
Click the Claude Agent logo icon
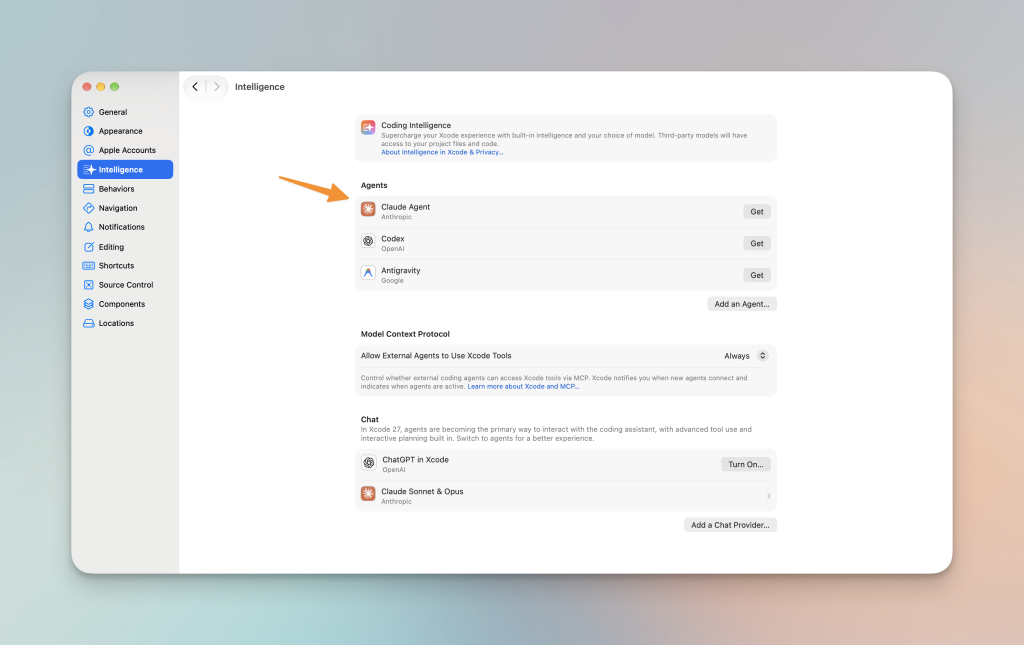(x=368, y=209)
